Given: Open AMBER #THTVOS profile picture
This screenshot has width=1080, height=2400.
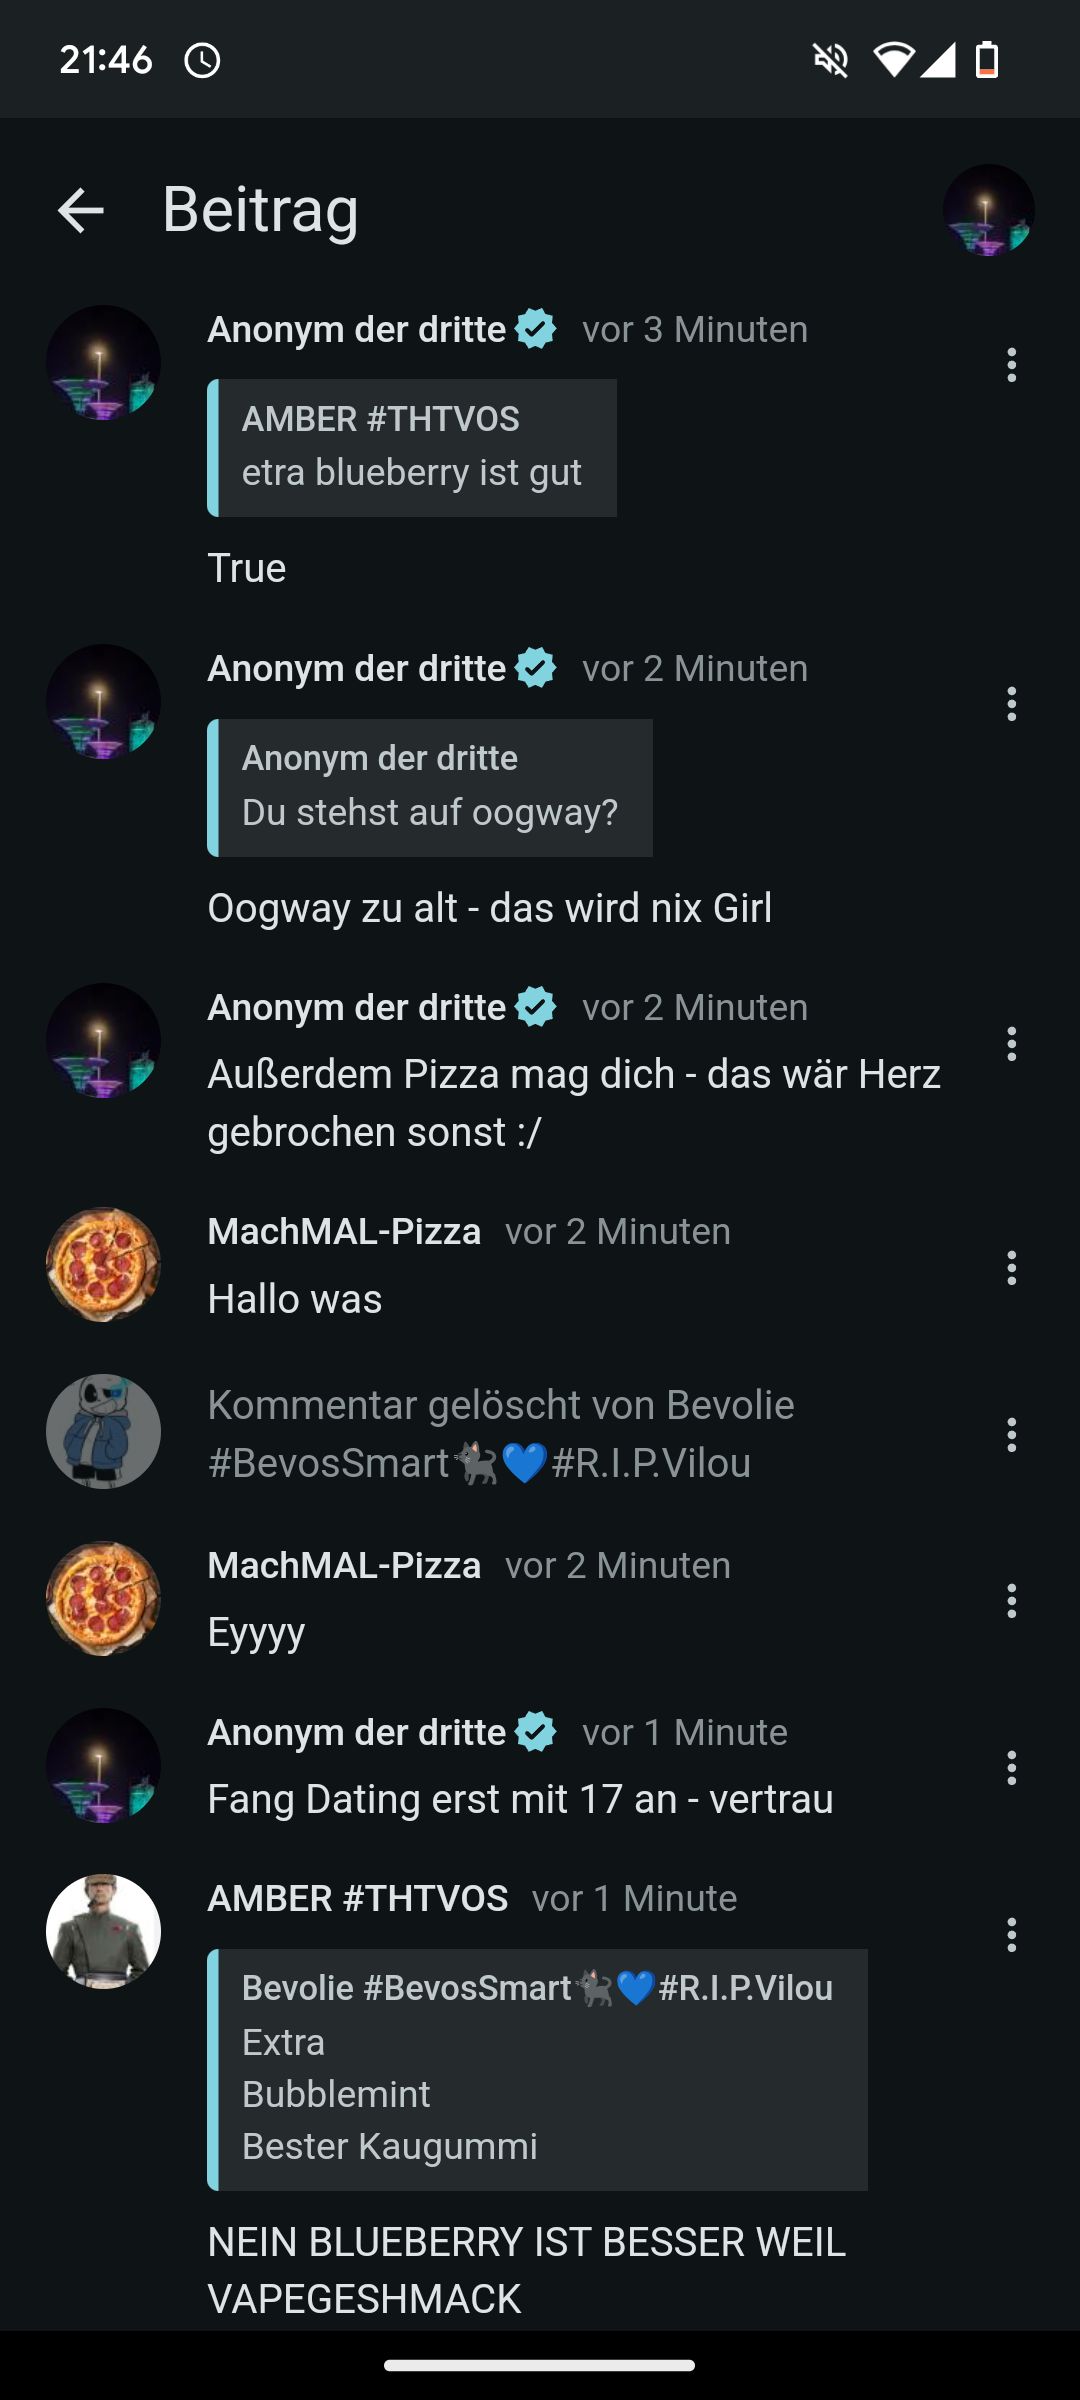Looking at the screenshot, I should coord(103,1931).
